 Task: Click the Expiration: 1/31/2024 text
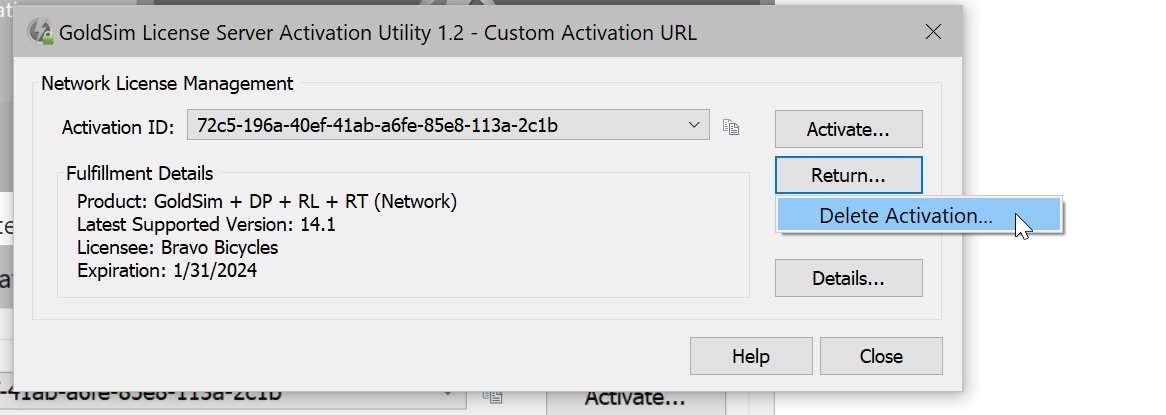tap(167, 270)
